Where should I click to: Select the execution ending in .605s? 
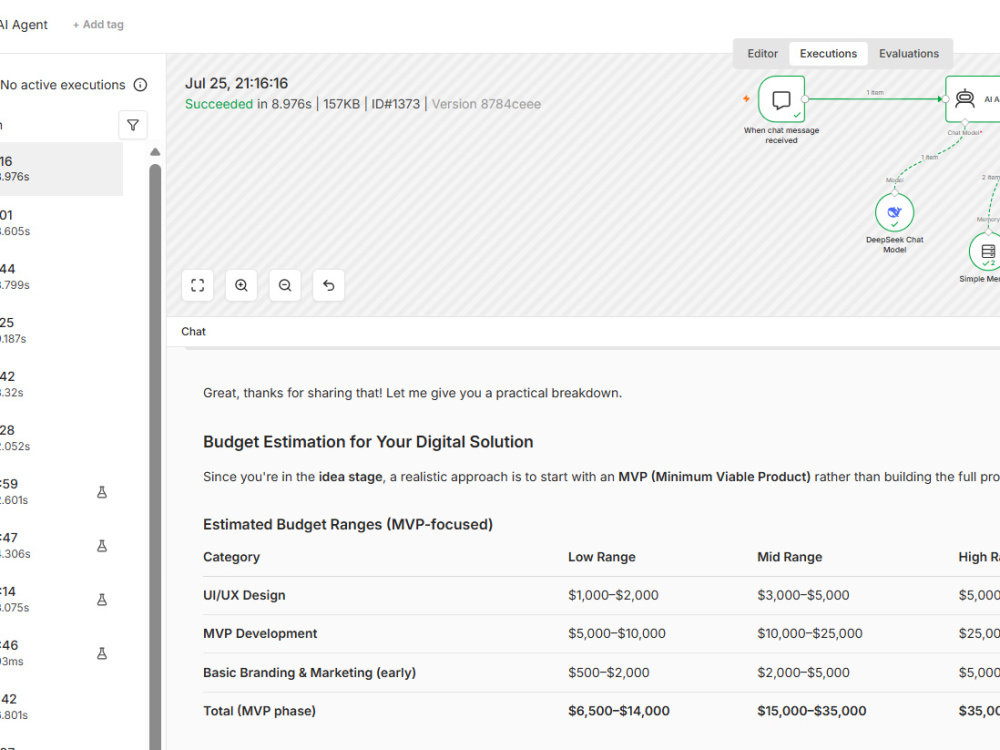[x=61, y=223]
